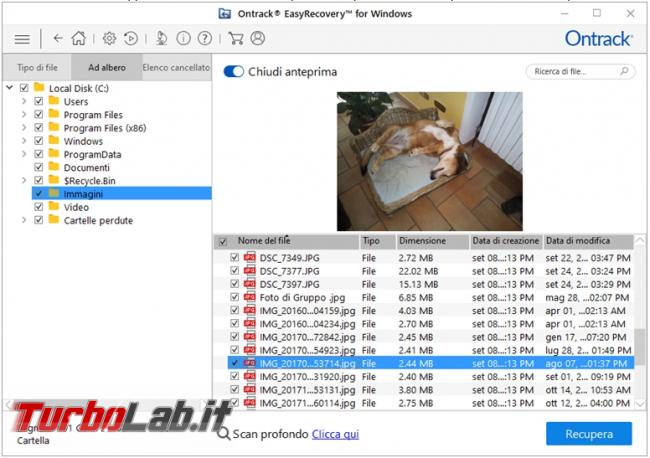Toggle the Chiudi anteprima switch
This screenshot has width=650, height=458.
click(233, 72)
